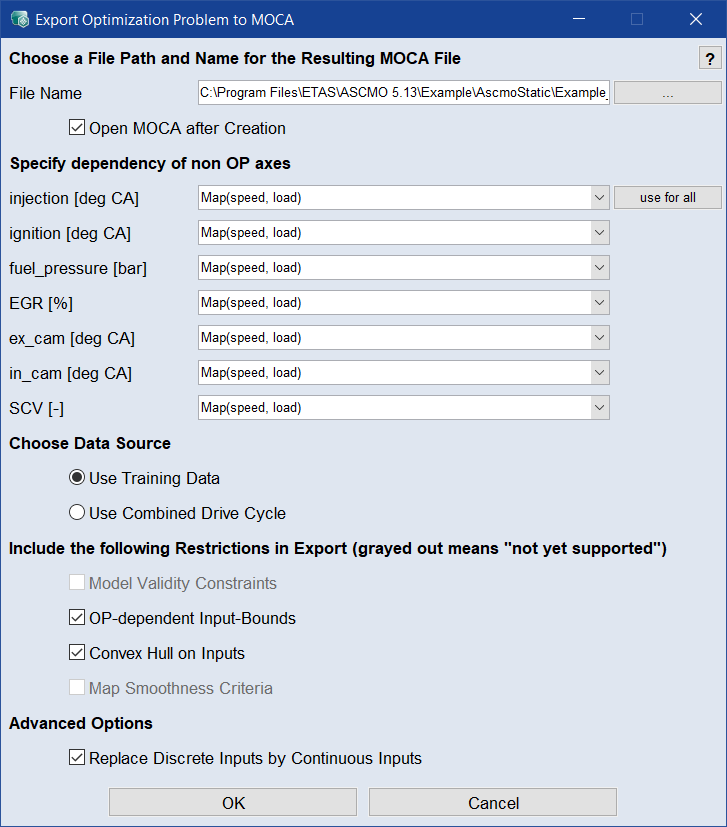
Task: Toggle Replace Discrete Inputs by Continuous Inputs
Action: [x=77, y=758]
